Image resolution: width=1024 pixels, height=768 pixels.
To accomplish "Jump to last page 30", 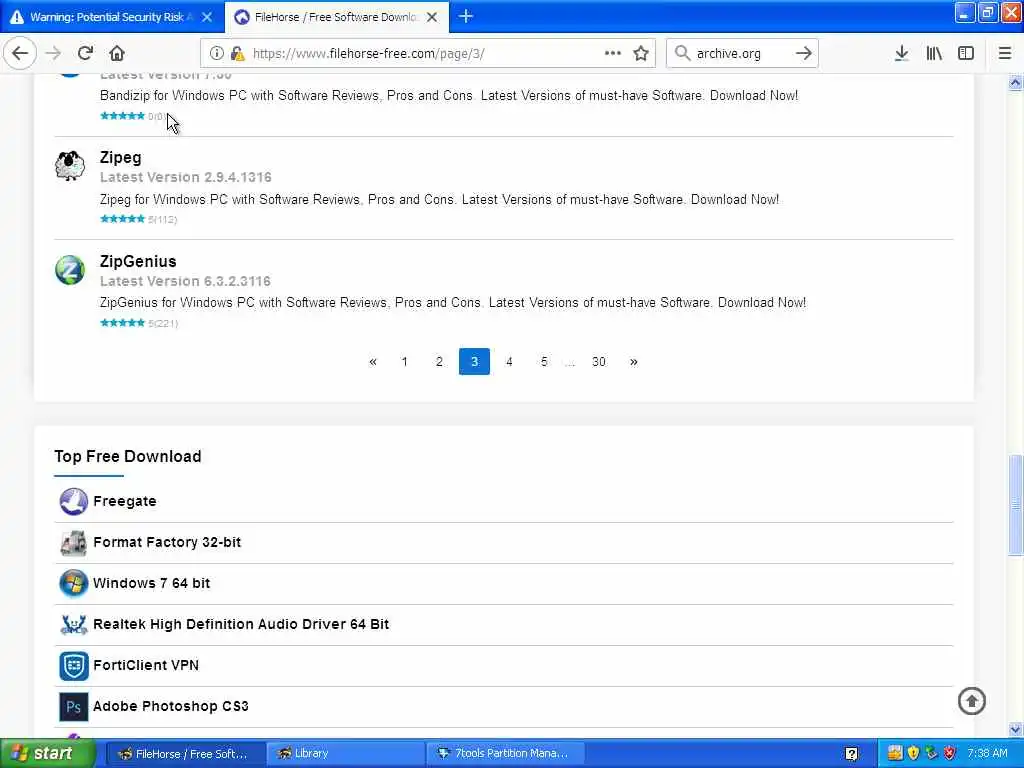I will pyautogui.click(x=599, y=362).
